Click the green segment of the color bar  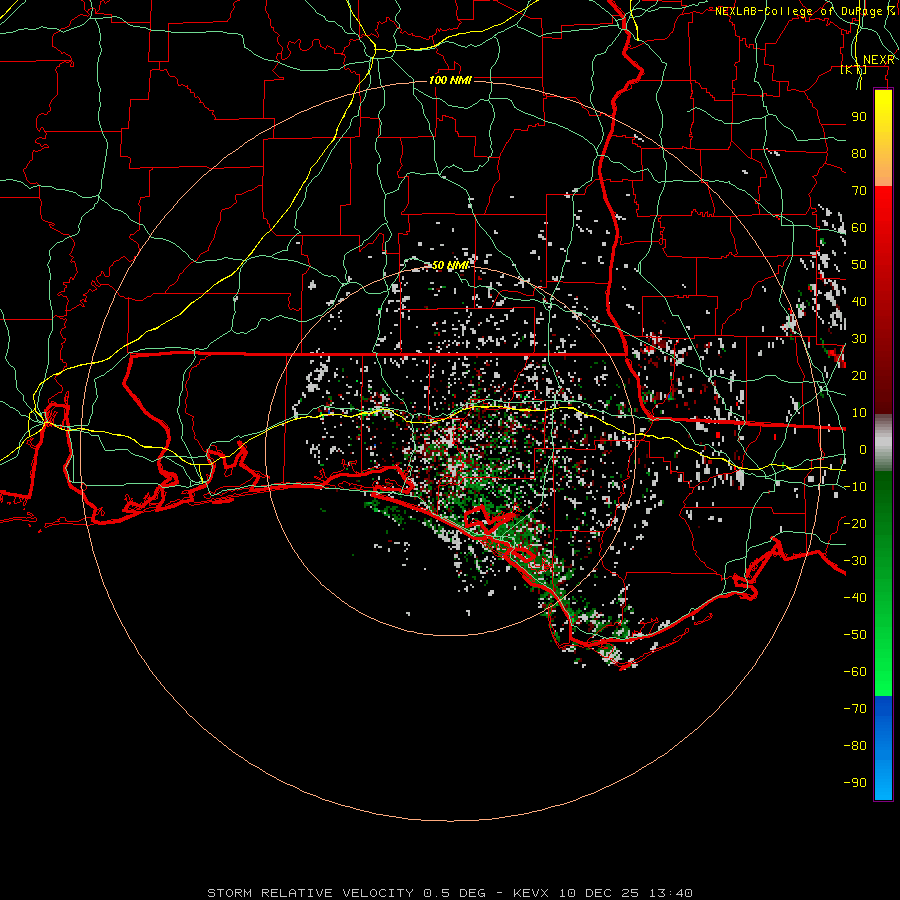tap(883, 584)
